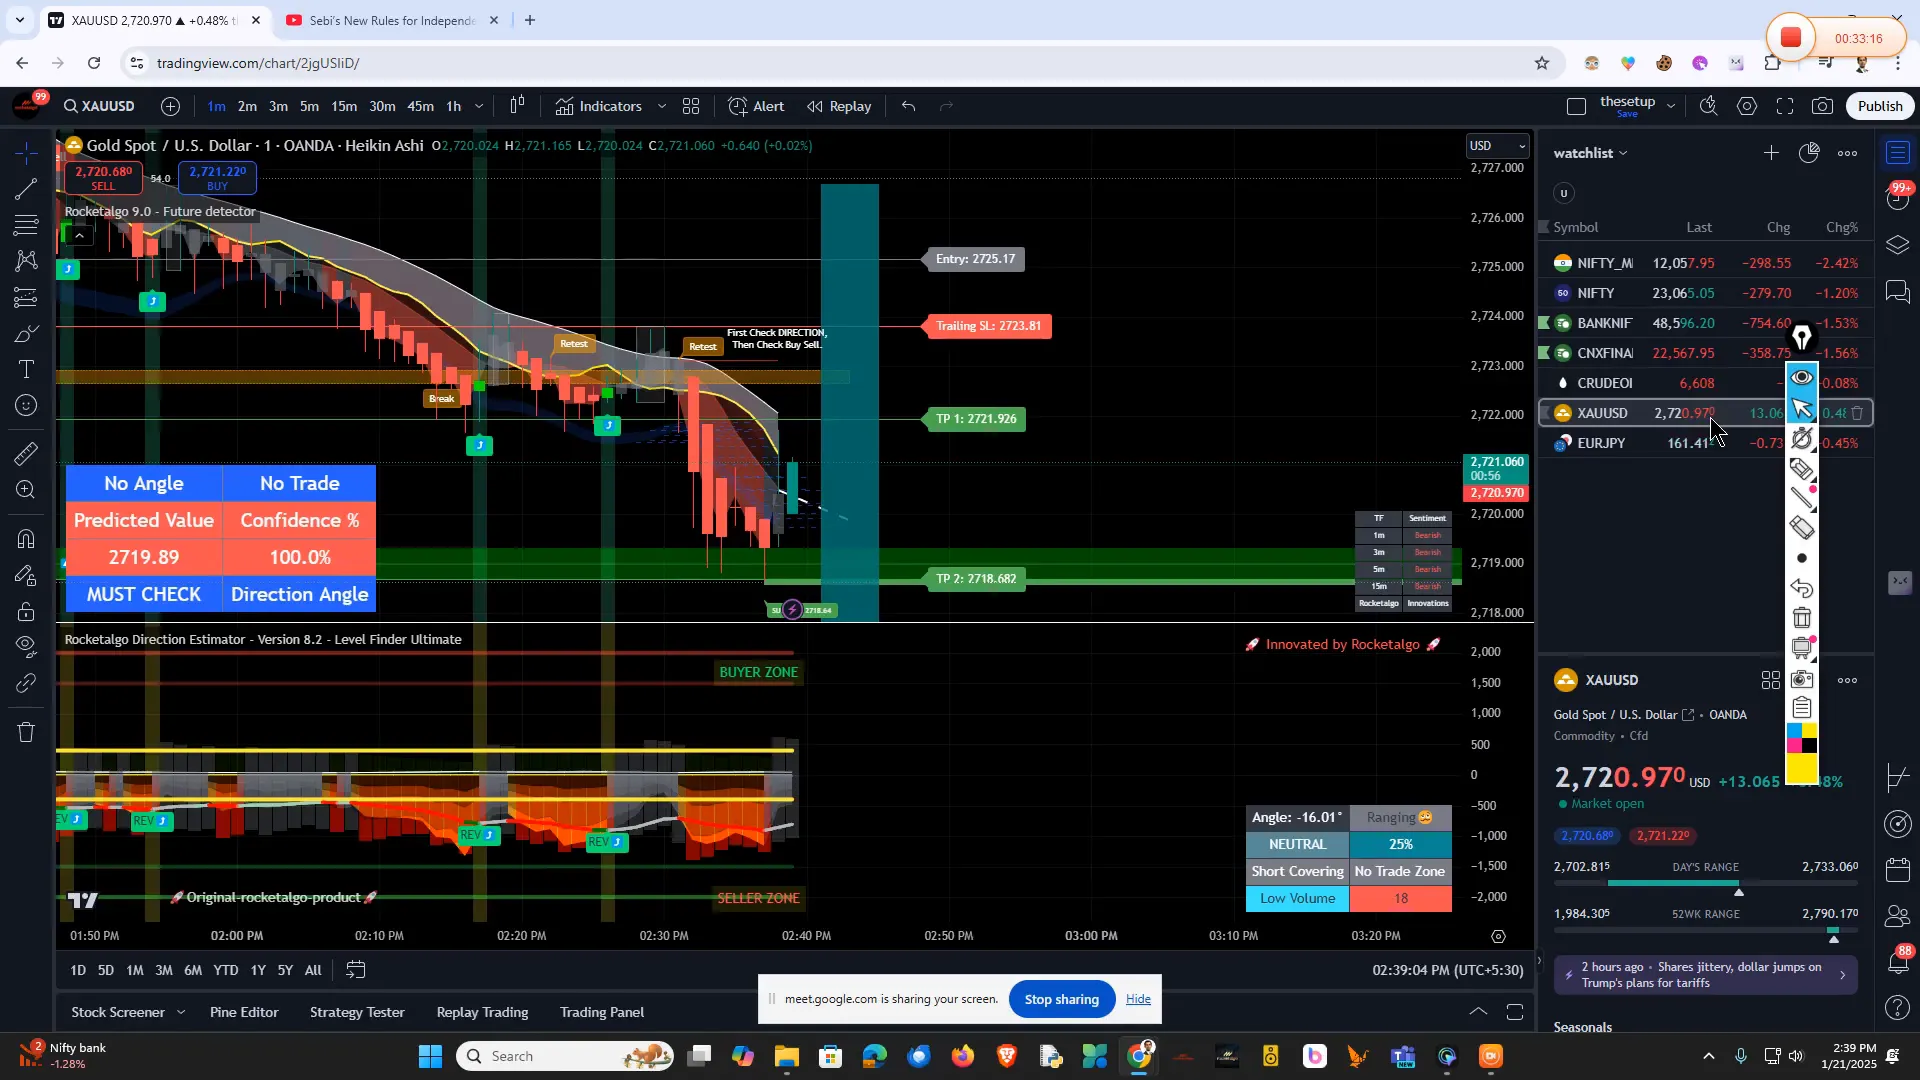The height and width of the screenshot is (1080, 1920).
Task: Toggle lock all drawings padlock
Action: 27,611
